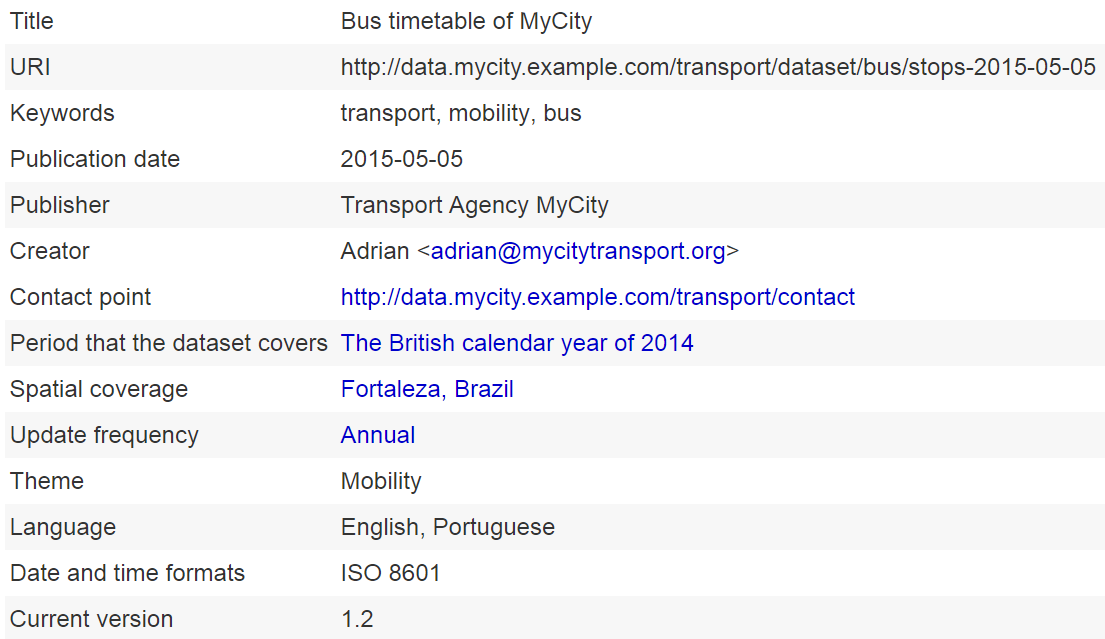Click the 'Annual' update frequency link
Image resolution: width=1105 pixels, height=639 pixels.
378,435
